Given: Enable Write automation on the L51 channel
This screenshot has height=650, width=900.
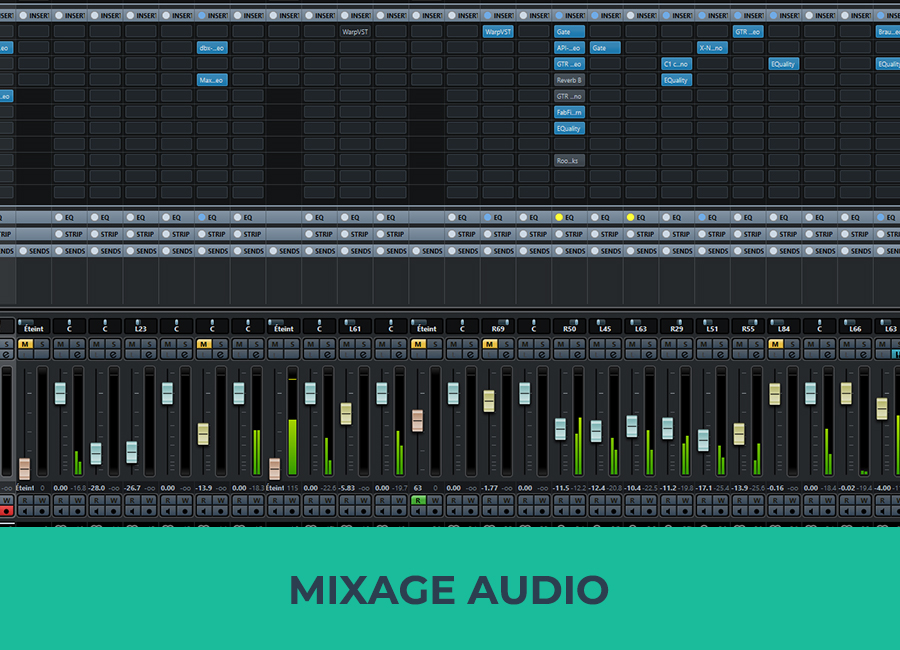Looking at the screenshot, I should pyautogui.click(x=720, y=499).
